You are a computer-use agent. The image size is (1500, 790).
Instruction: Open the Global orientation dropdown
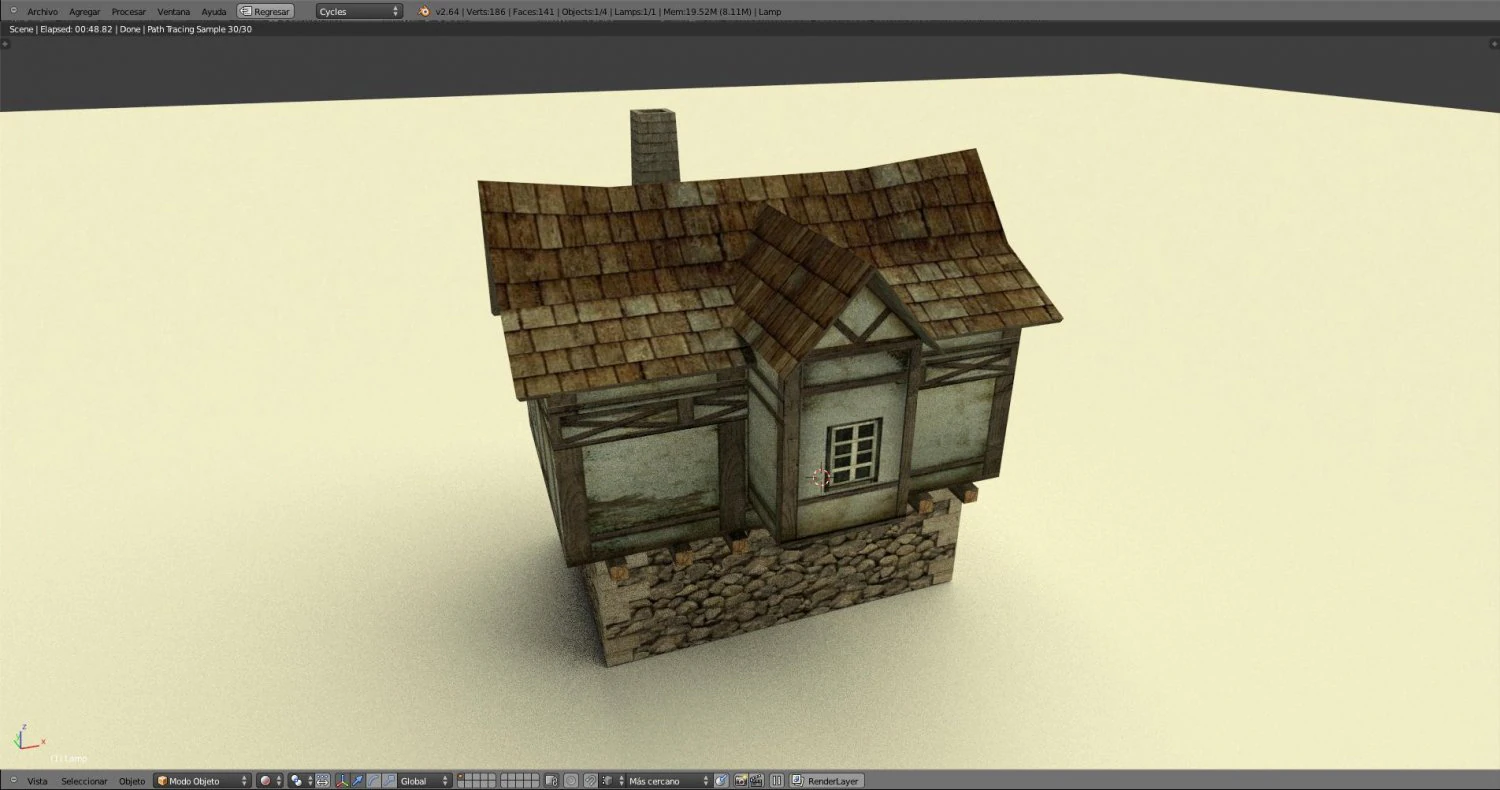(x=425, y=781)
